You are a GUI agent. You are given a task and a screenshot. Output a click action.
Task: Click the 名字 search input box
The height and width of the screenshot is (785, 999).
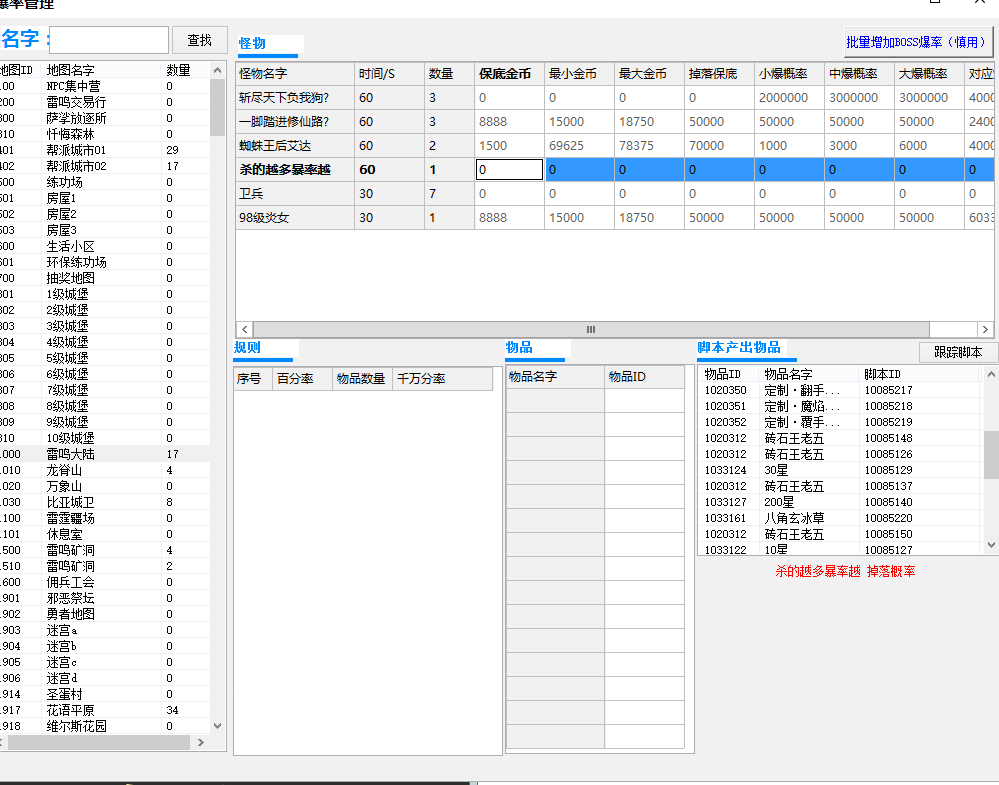pos(109,40)
